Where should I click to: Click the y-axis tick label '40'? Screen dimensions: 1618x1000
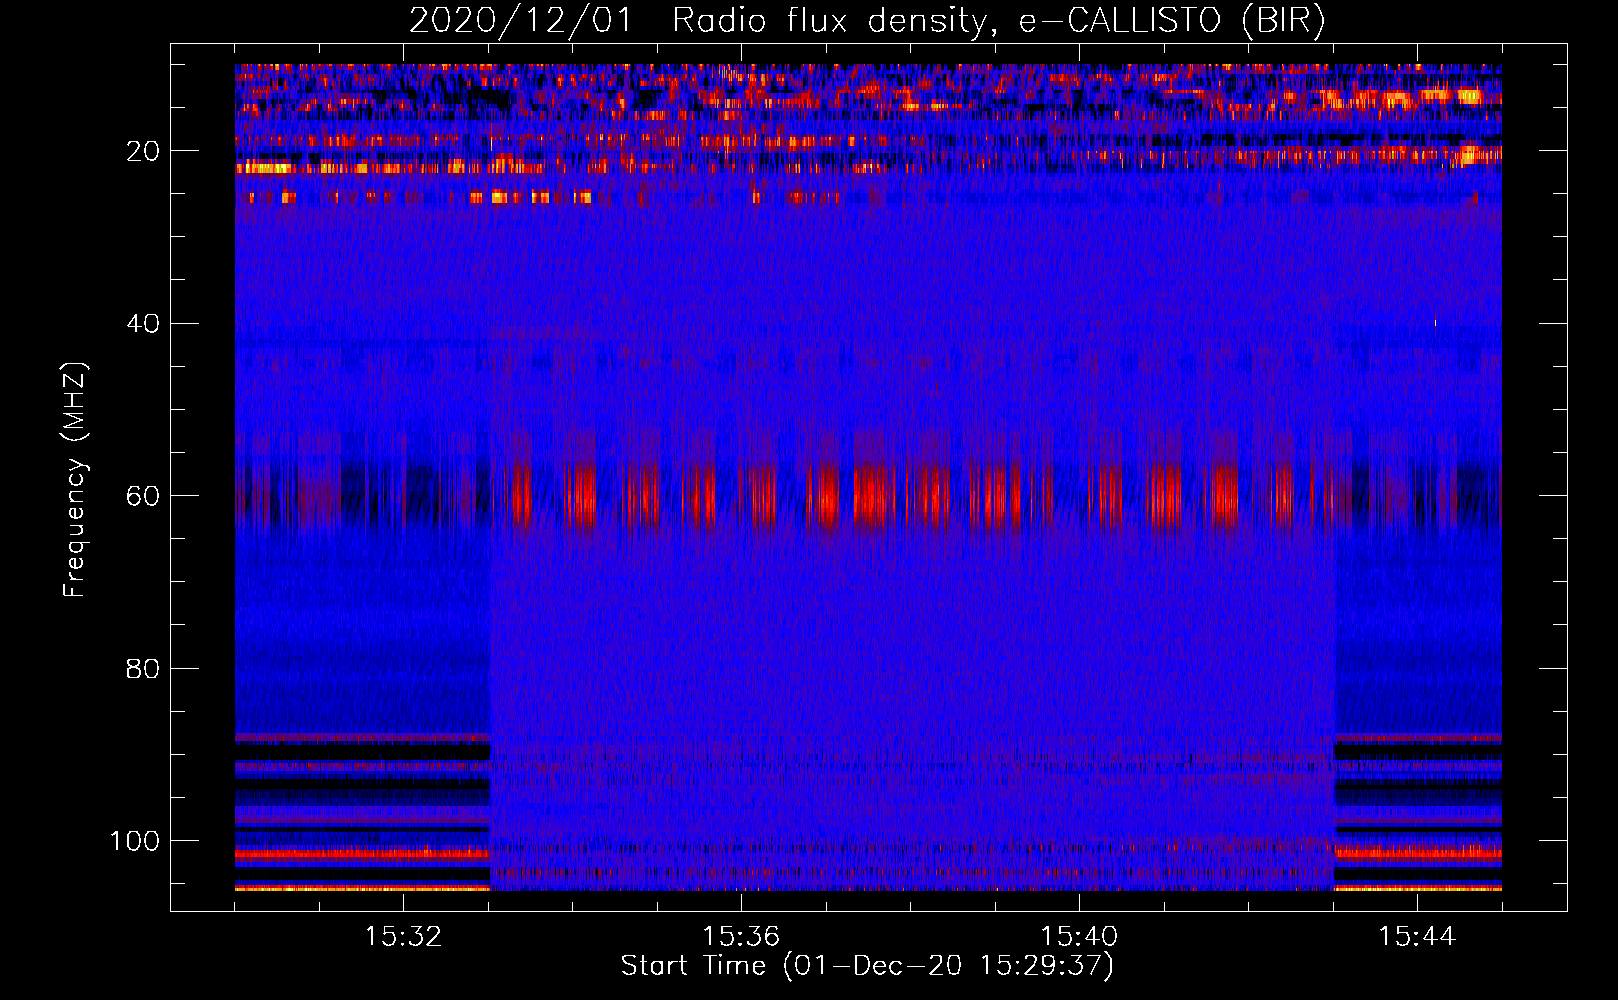(143, 323)
